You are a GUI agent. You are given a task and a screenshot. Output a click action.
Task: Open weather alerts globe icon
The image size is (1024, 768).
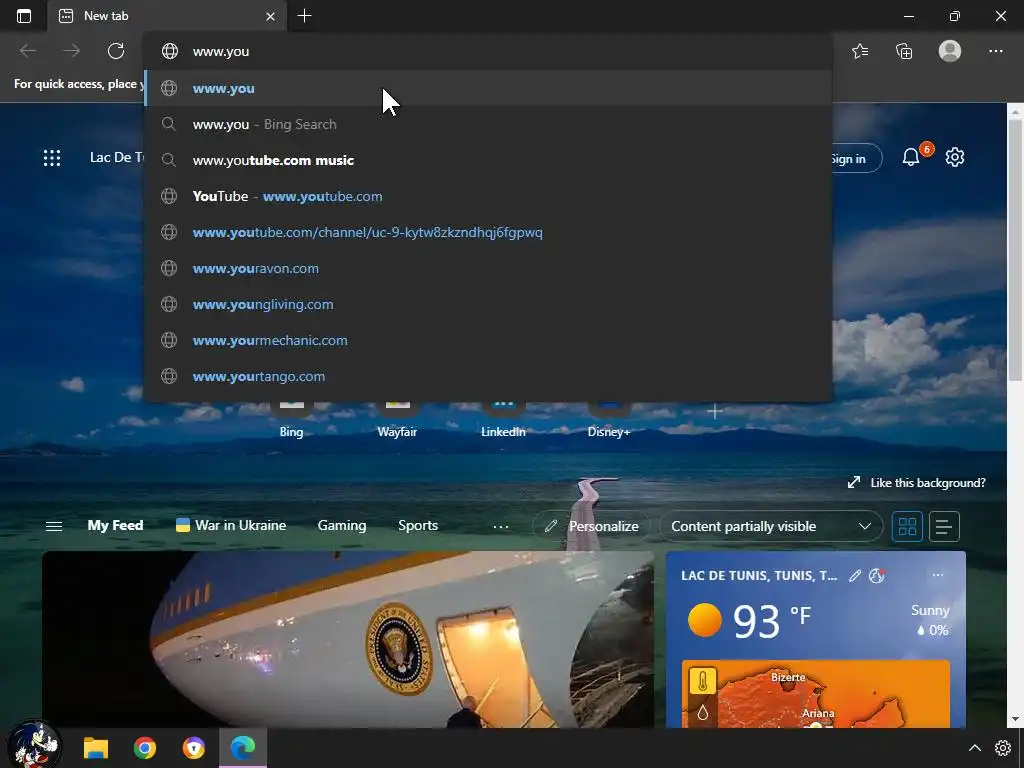(x=876, y=575)
